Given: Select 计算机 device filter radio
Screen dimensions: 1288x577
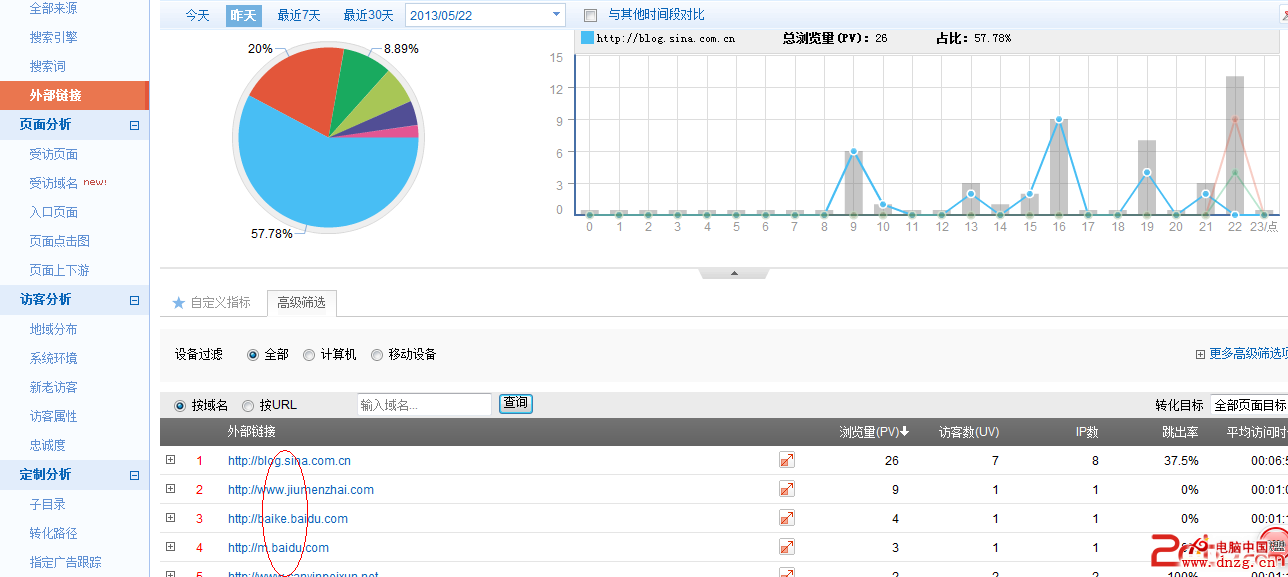Looking at the screenshot, I should 309,355.
